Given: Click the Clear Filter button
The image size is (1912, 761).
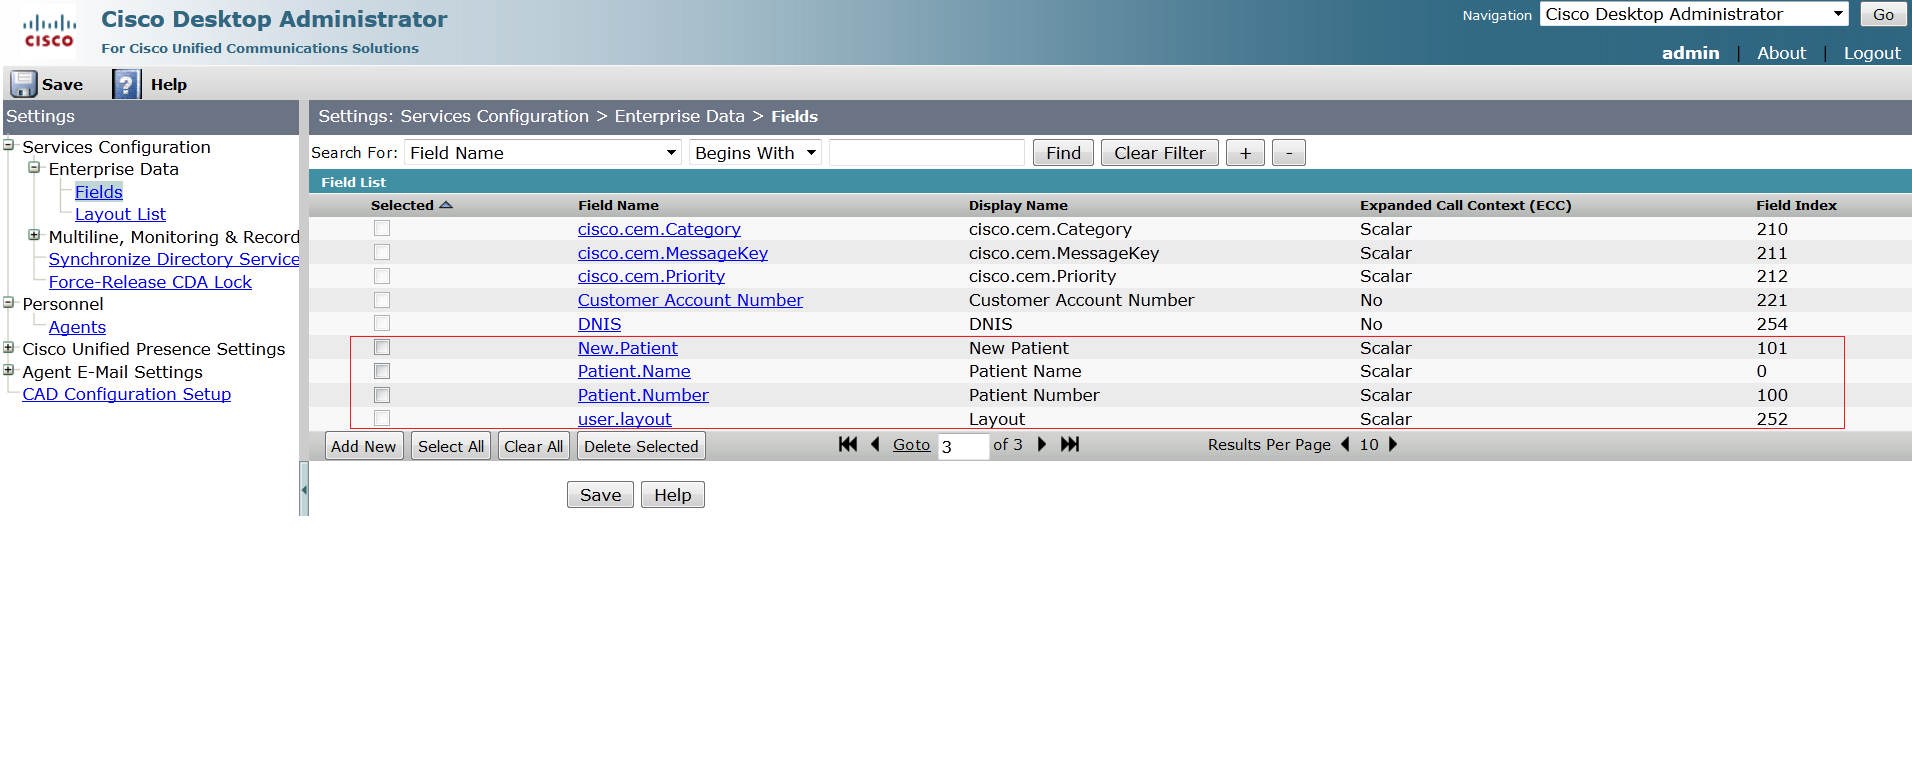Looking at the screenshot, I should tap(1160, 153).
